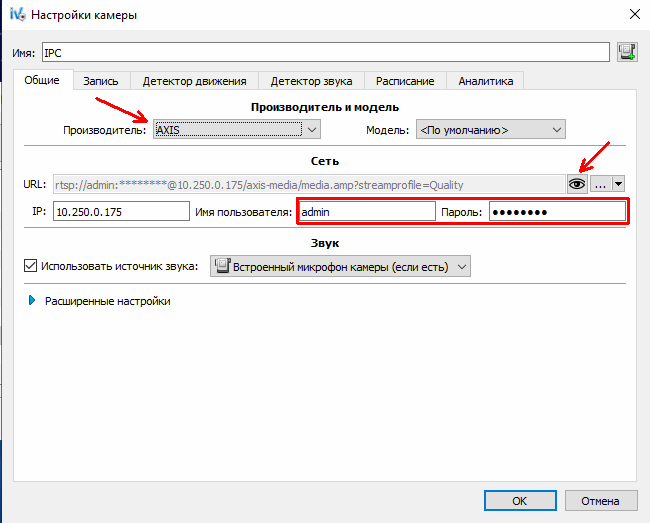Click the ellipsis URL options button
The height and width of the screenshot is (523, 650).
[600, 184]
